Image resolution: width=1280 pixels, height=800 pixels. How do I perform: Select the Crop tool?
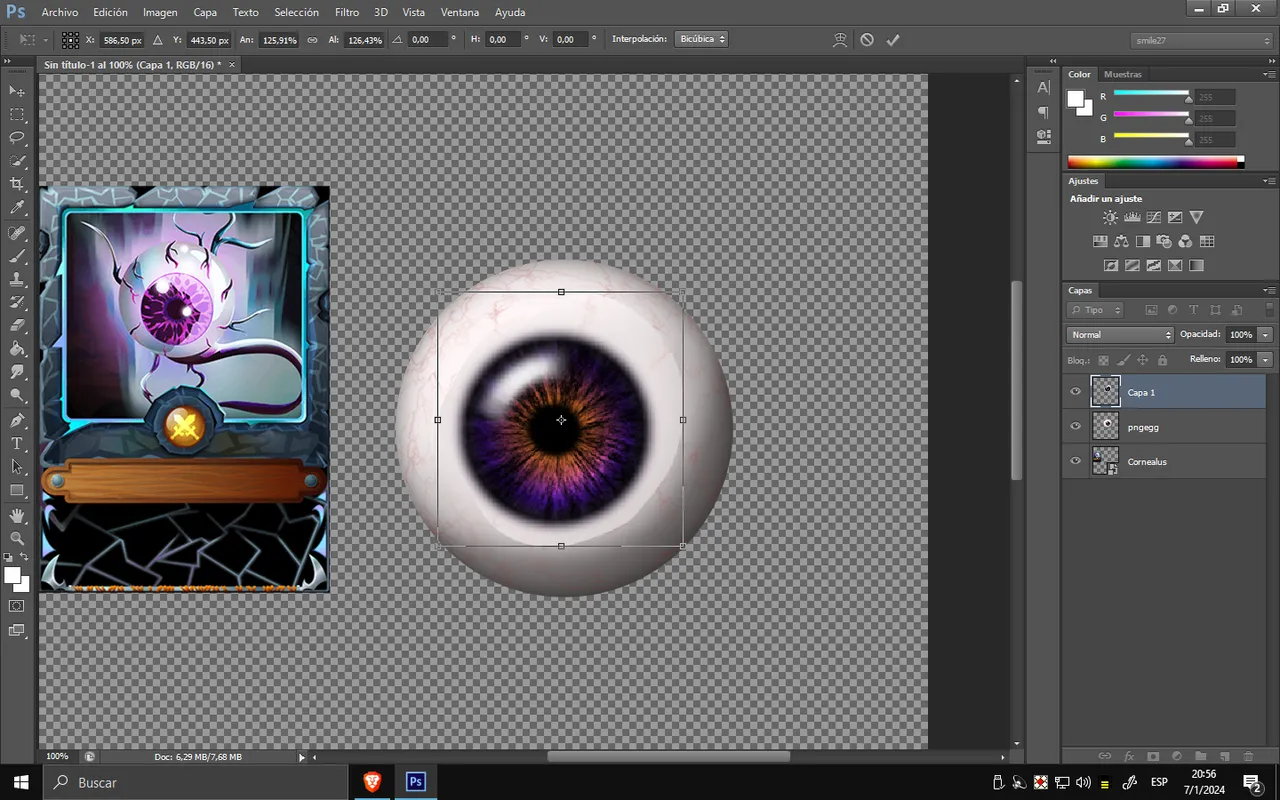17,185
